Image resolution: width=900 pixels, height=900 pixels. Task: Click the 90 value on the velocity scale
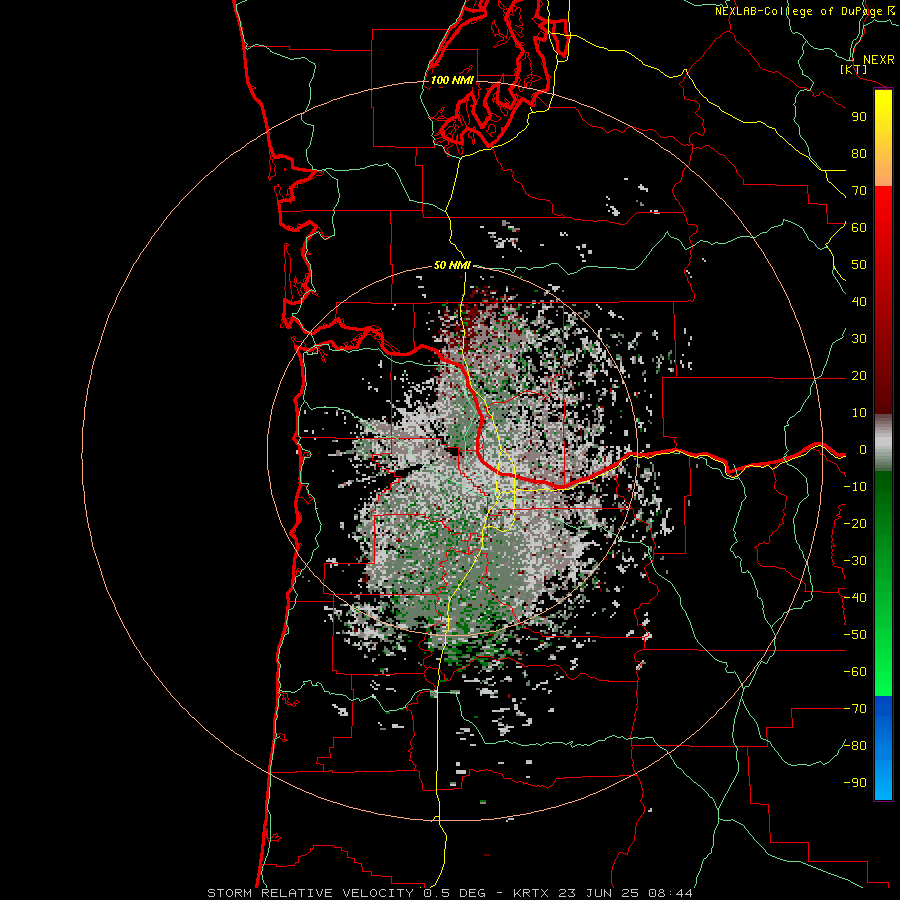point(859,117)
